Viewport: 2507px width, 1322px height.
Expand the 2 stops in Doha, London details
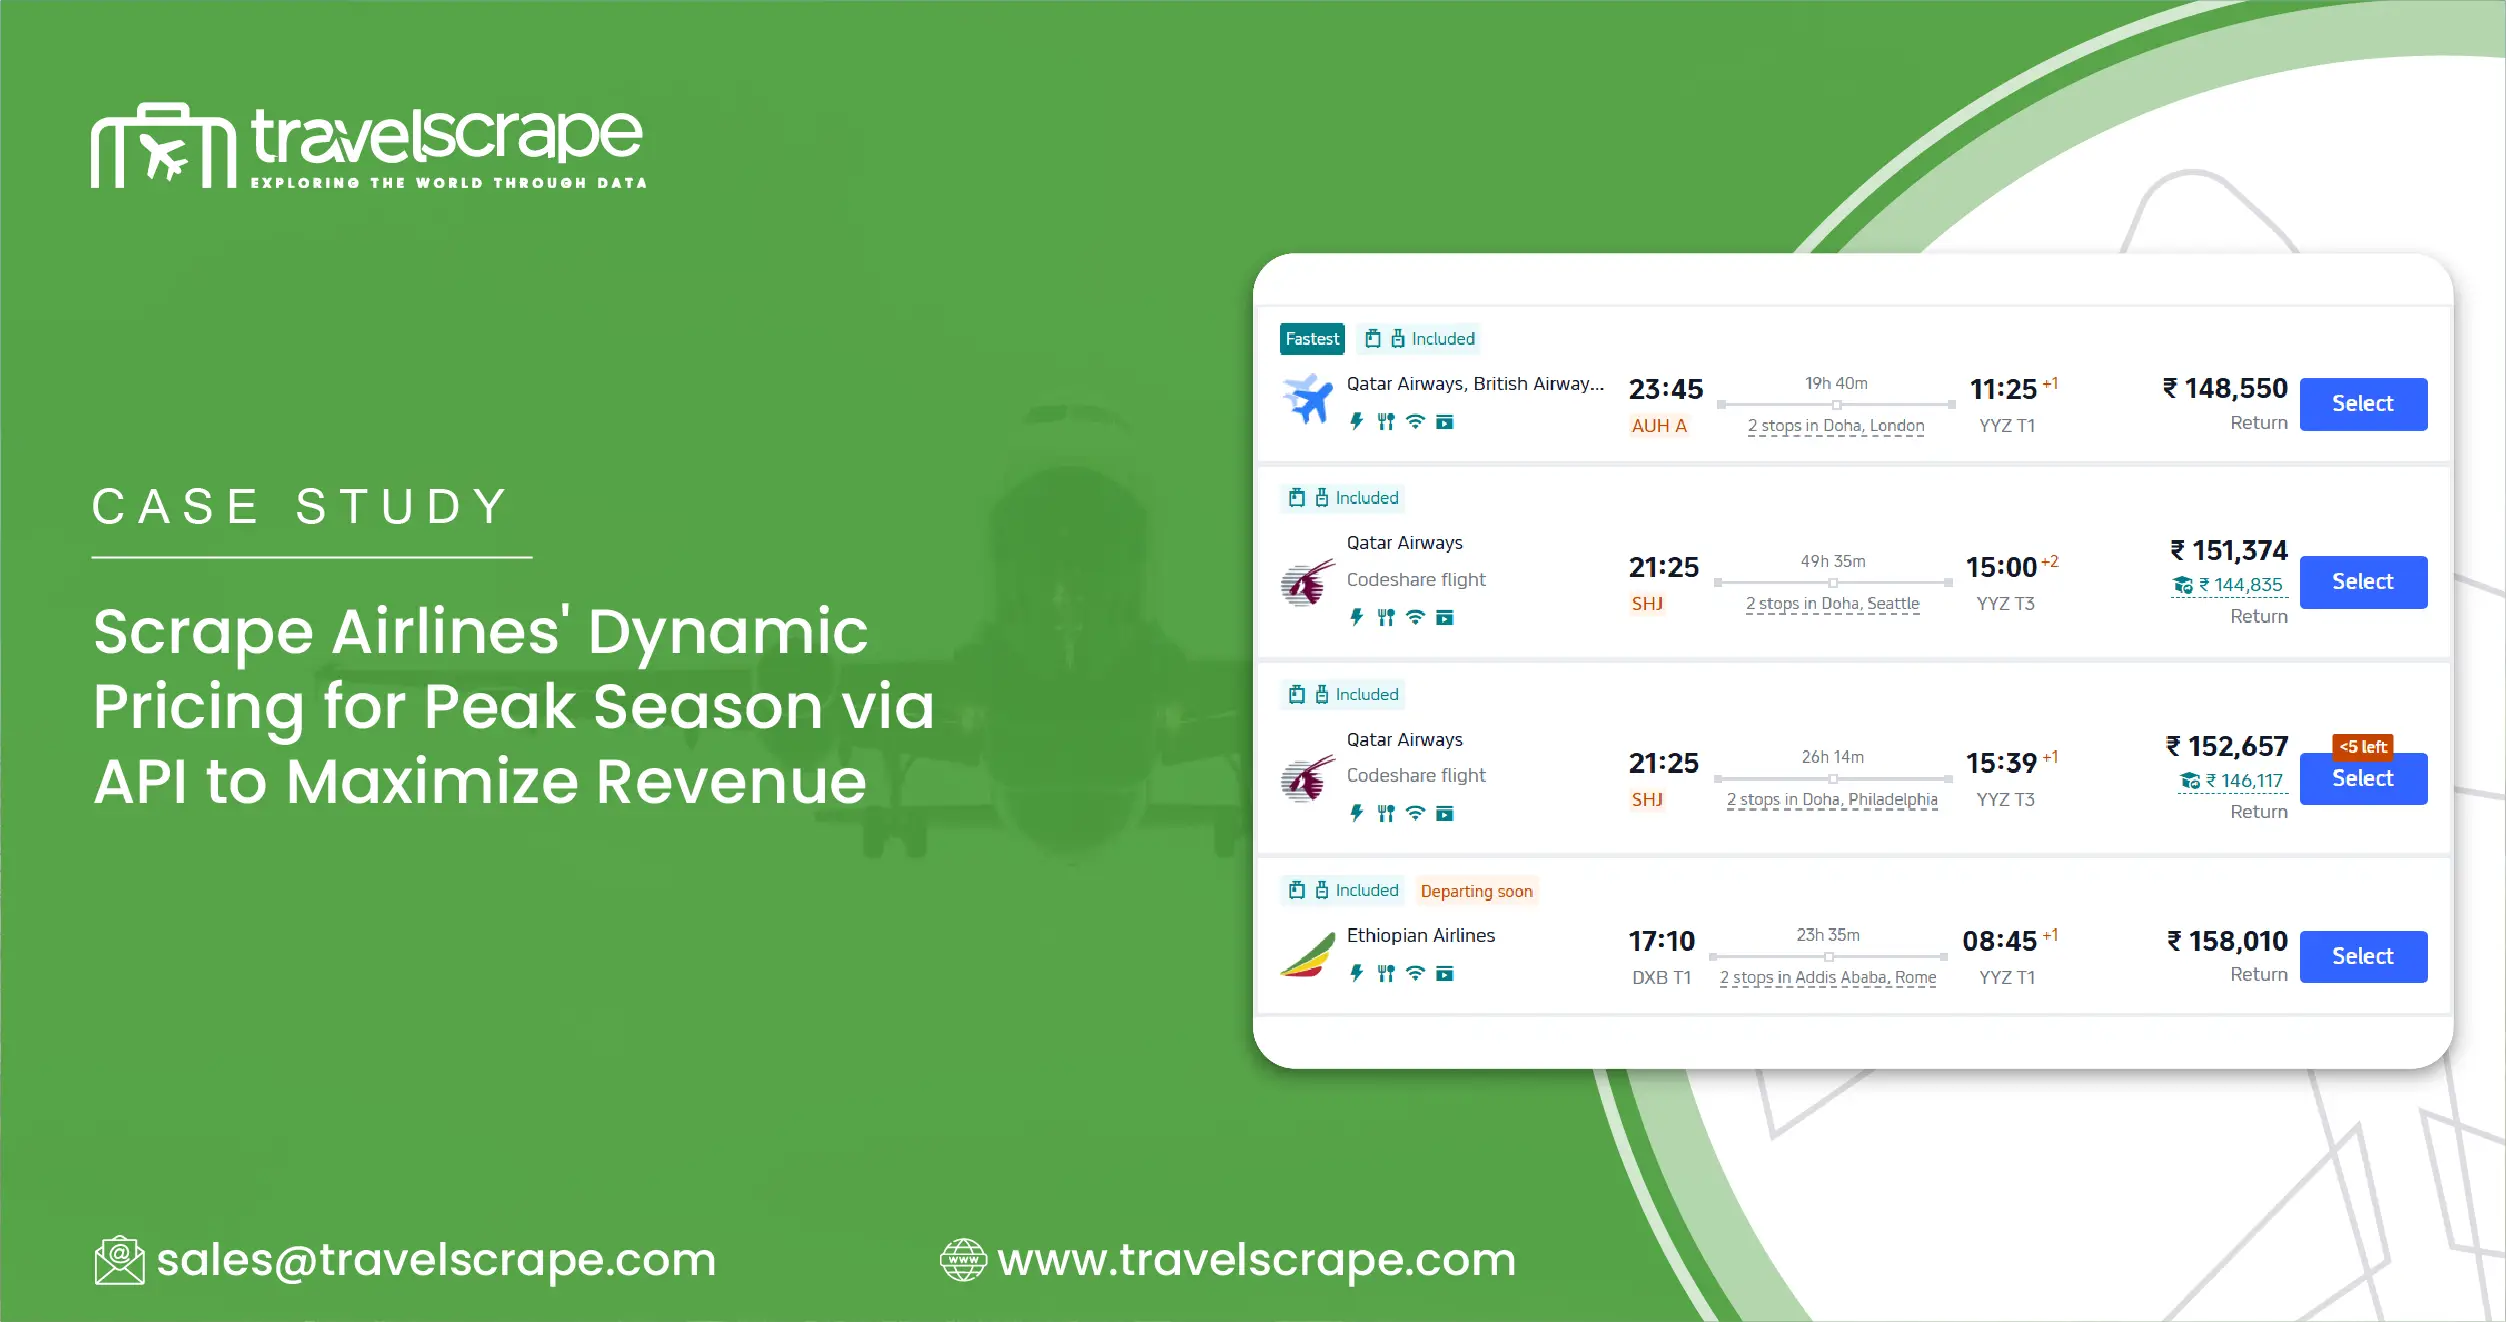1835,426
